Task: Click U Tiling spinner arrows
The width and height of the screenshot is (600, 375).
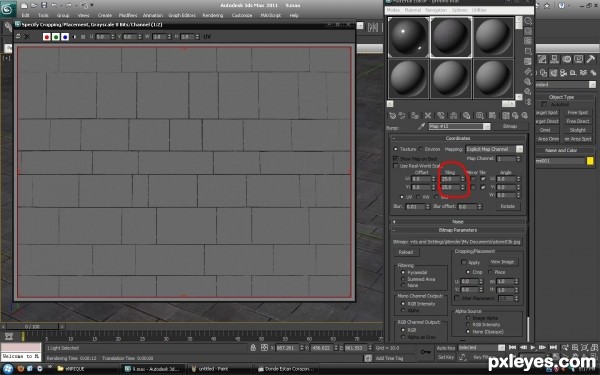Action: click(x=462, y=179)
